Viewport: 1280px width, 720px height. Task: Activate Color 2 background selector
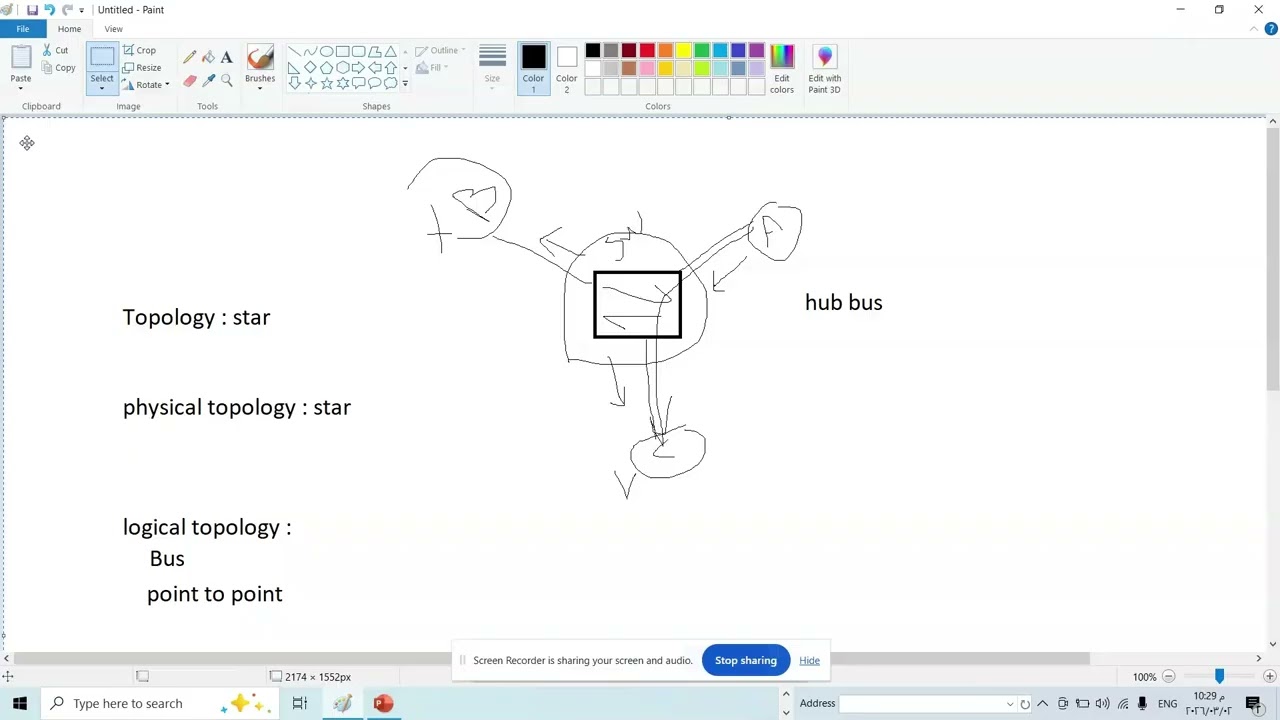(567, 70)
